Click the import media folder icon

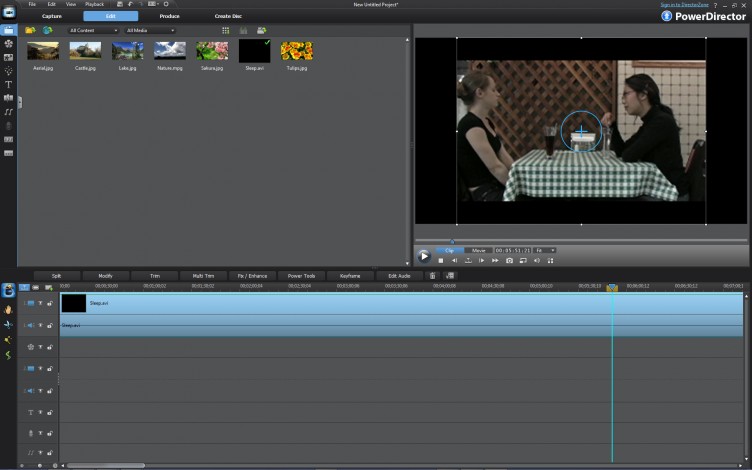[x=30, y=30]
